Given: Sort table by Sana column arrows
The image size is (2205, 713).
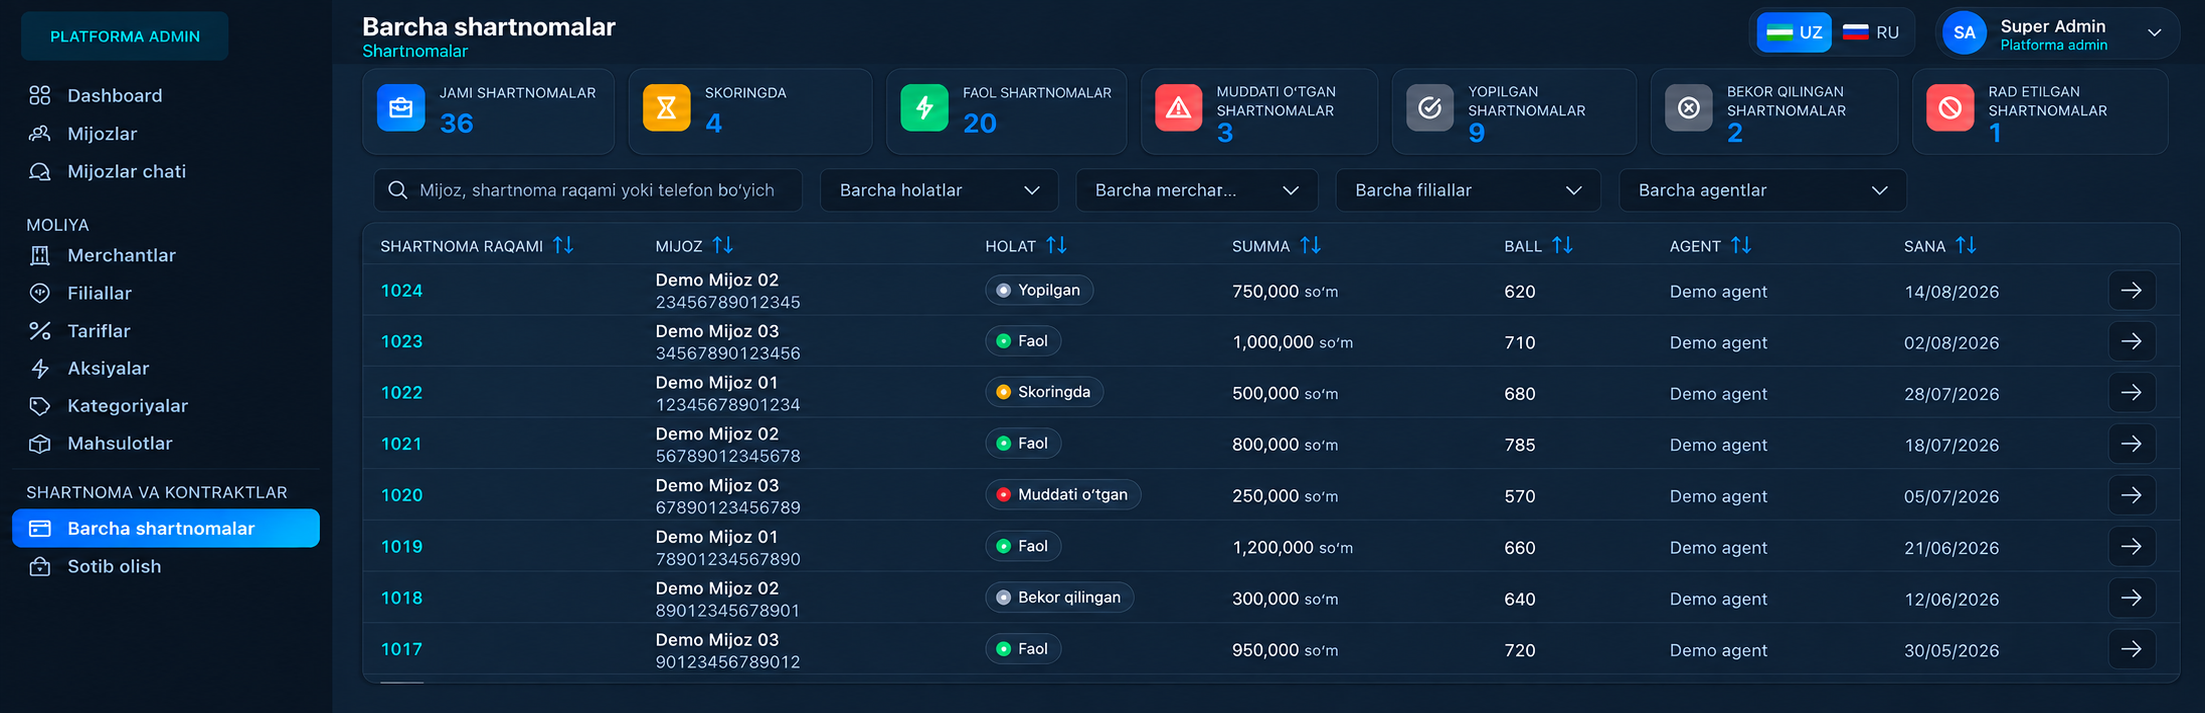Looking at the screenshot, I should 1966,245.
